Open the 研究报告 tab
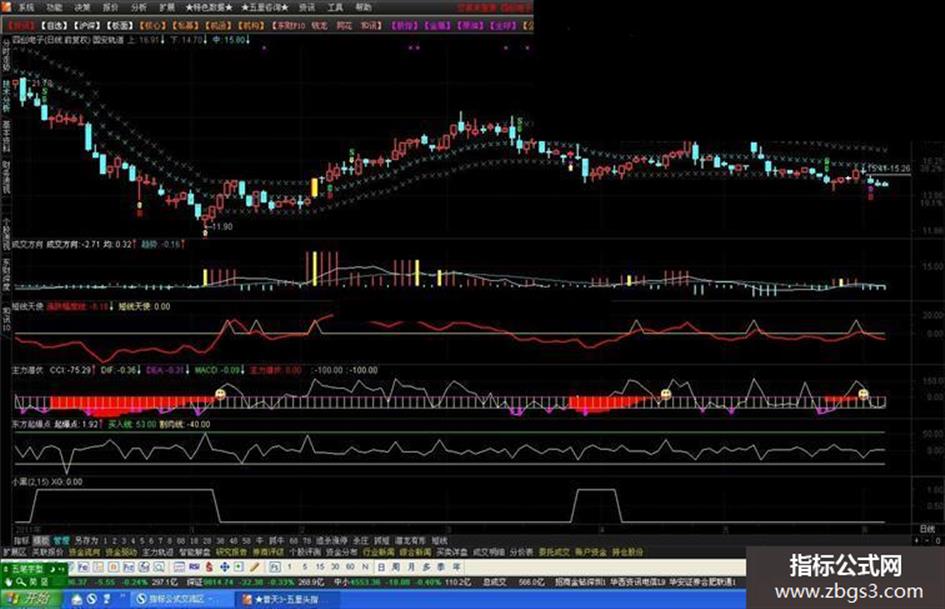This screenshot has height=609, width=945. (x=231, y=552)
